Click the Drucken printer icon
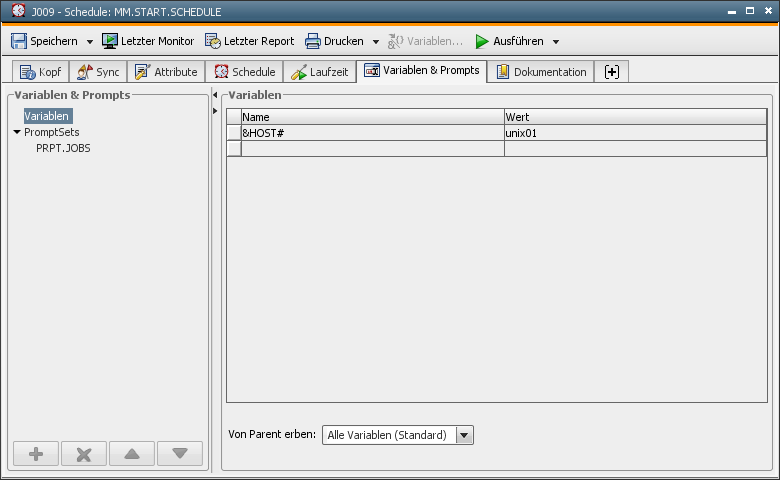 [312, 41]
